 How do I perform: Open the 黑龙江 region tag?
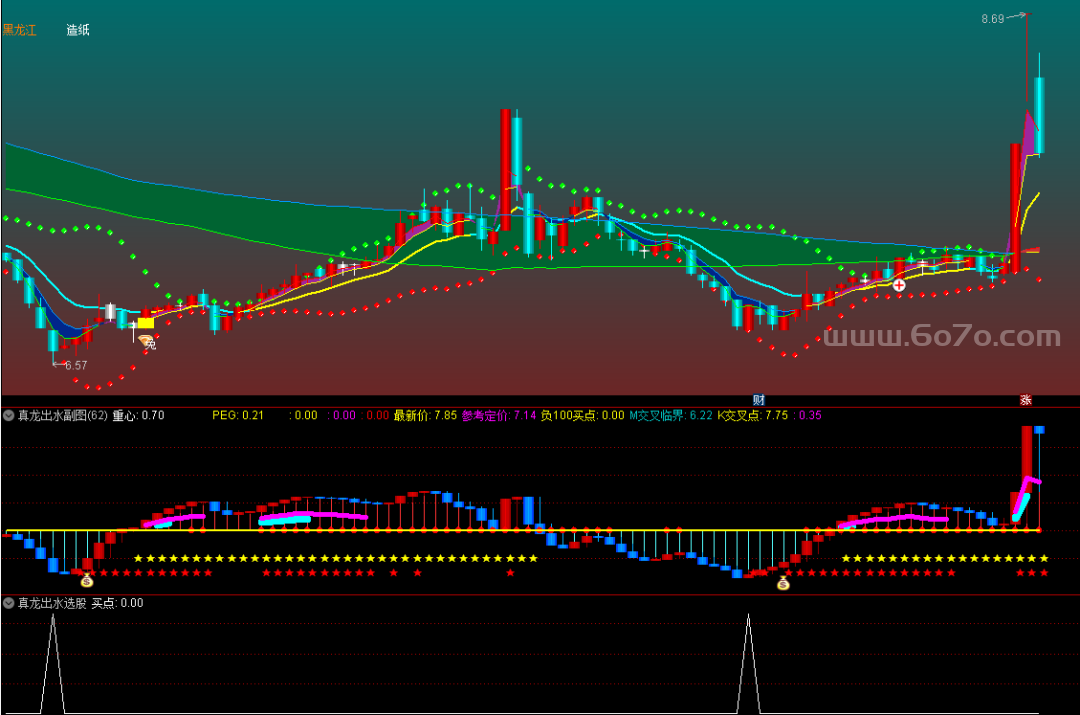tap(19, 30)
